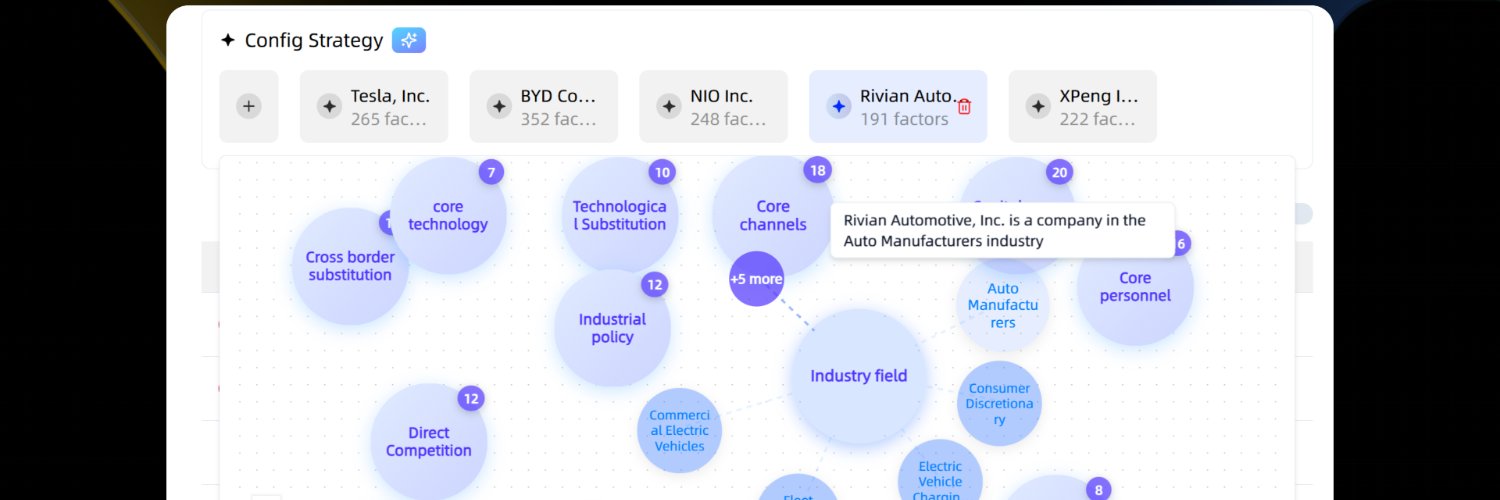Screen dimensions: 1500x500
Task: Select the Tesla, Inc. company card
Action: pyautogui.click(x=374, y=106)
